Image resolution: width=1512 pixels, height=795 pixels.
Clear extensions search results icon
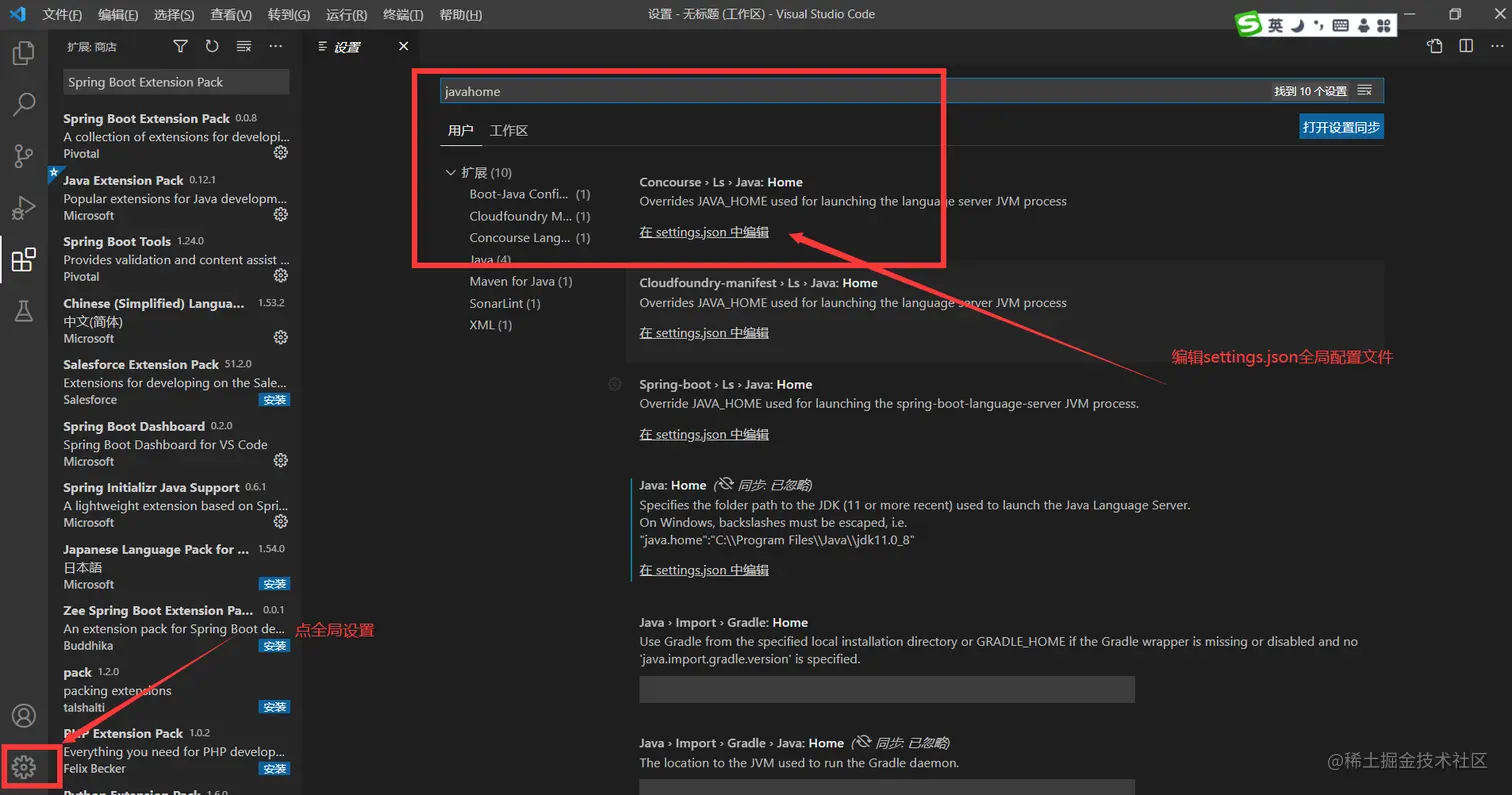tap(244, 47)
